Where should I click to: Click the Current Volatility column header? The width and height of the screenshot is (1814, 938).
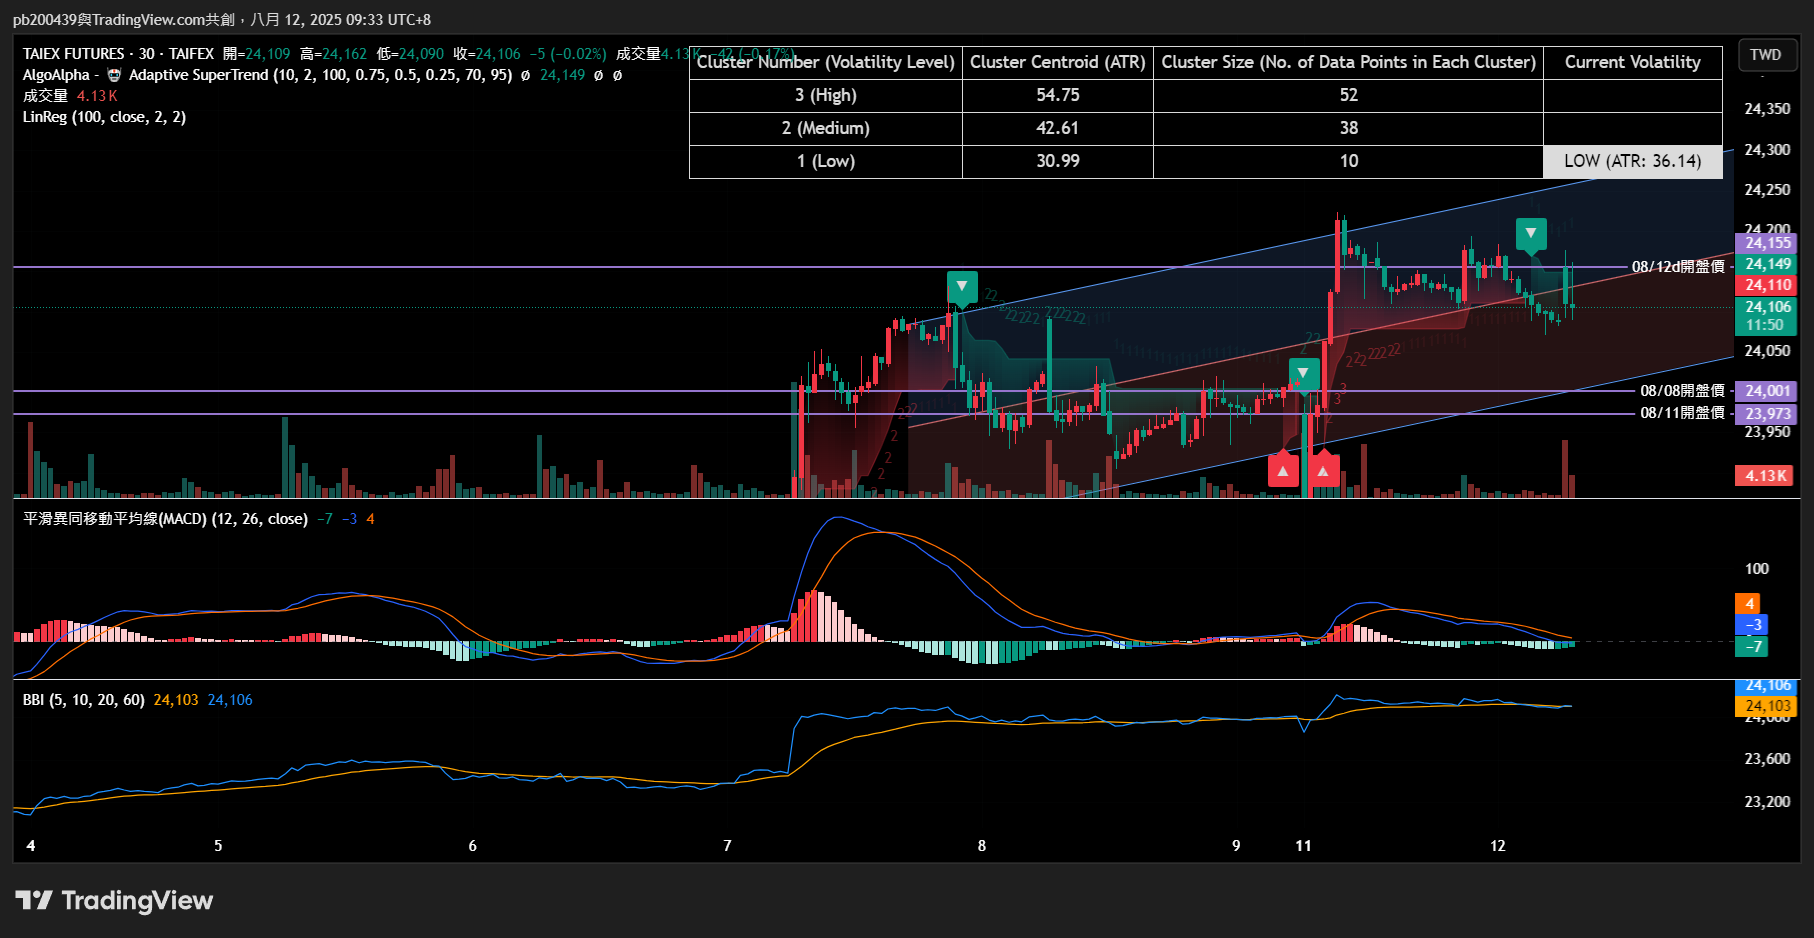coord(1632,62)
